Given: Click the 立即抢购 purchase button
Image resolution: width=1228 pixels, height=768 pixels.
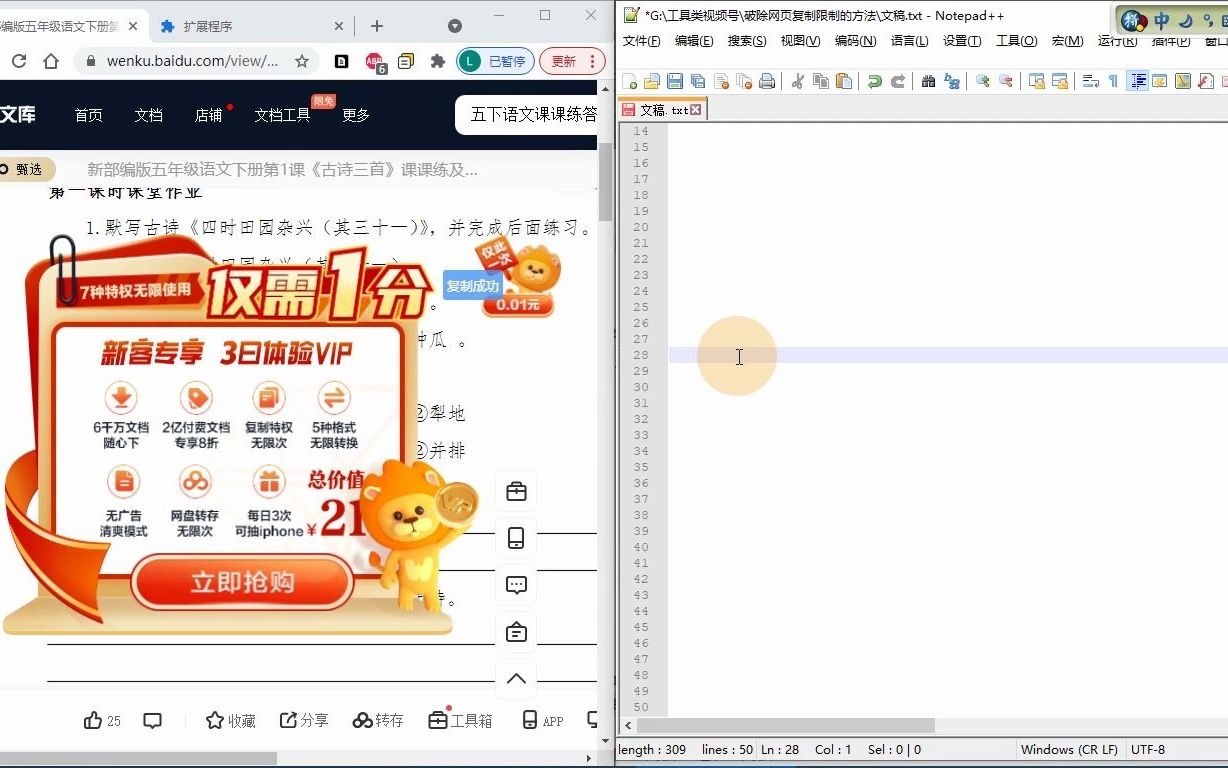Looking at the screenshot, I should tap(241, 581).
